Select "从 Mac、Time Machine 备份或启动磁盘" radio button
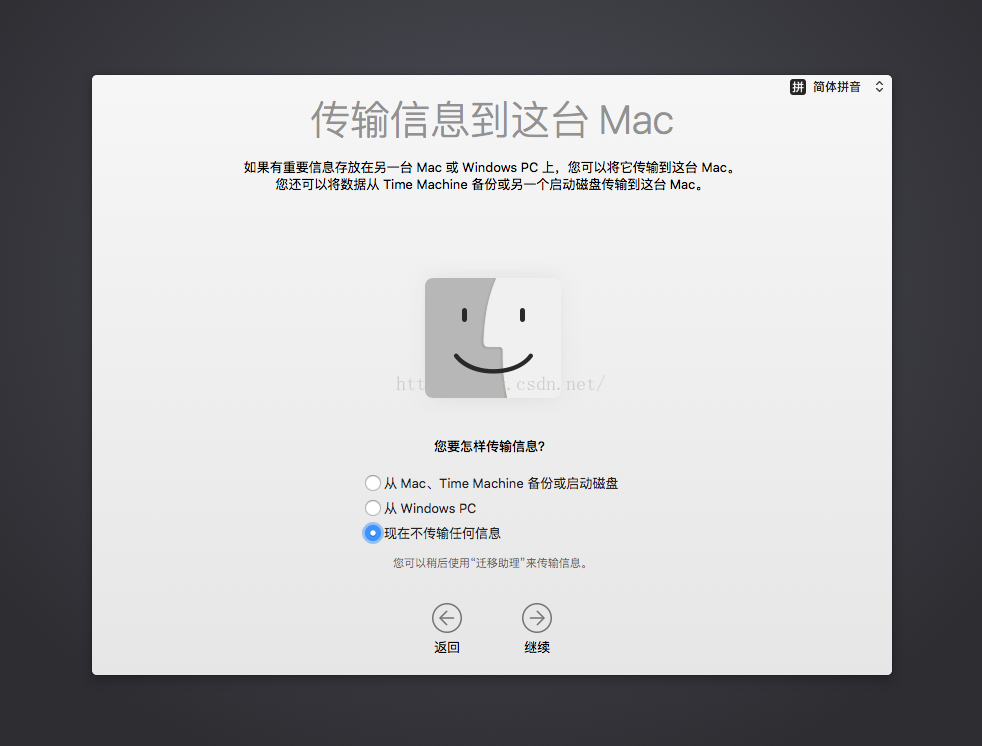 [x=373, y=483]
